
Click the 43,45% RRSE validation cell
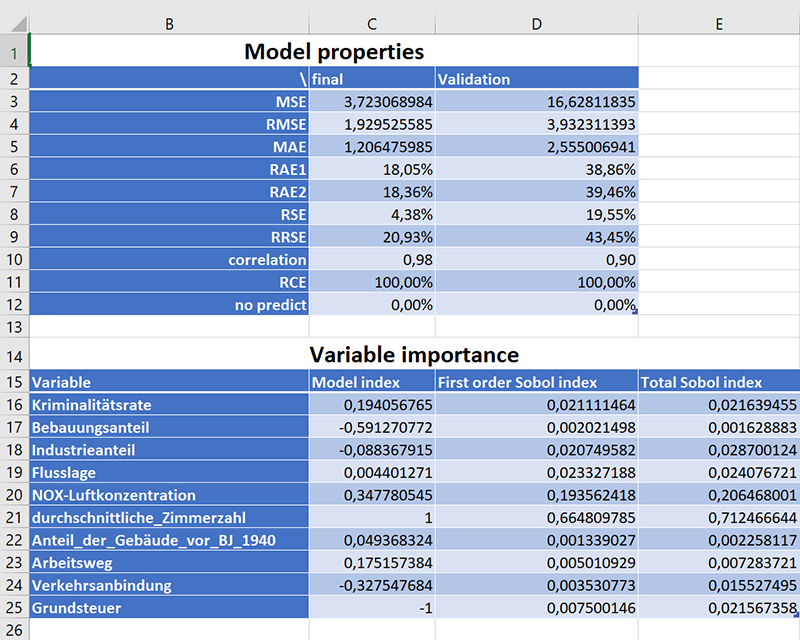tap(537, 237)
